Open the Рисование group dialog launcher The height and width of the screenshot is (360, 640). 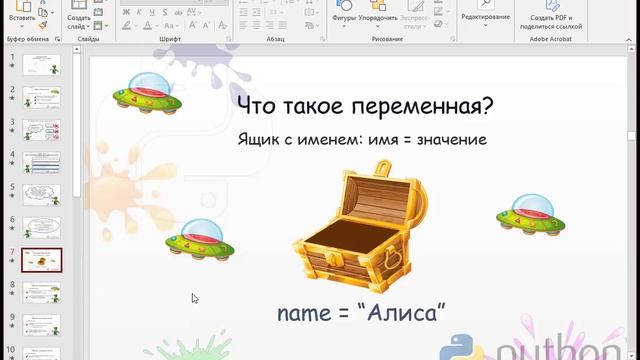(453, 39)
